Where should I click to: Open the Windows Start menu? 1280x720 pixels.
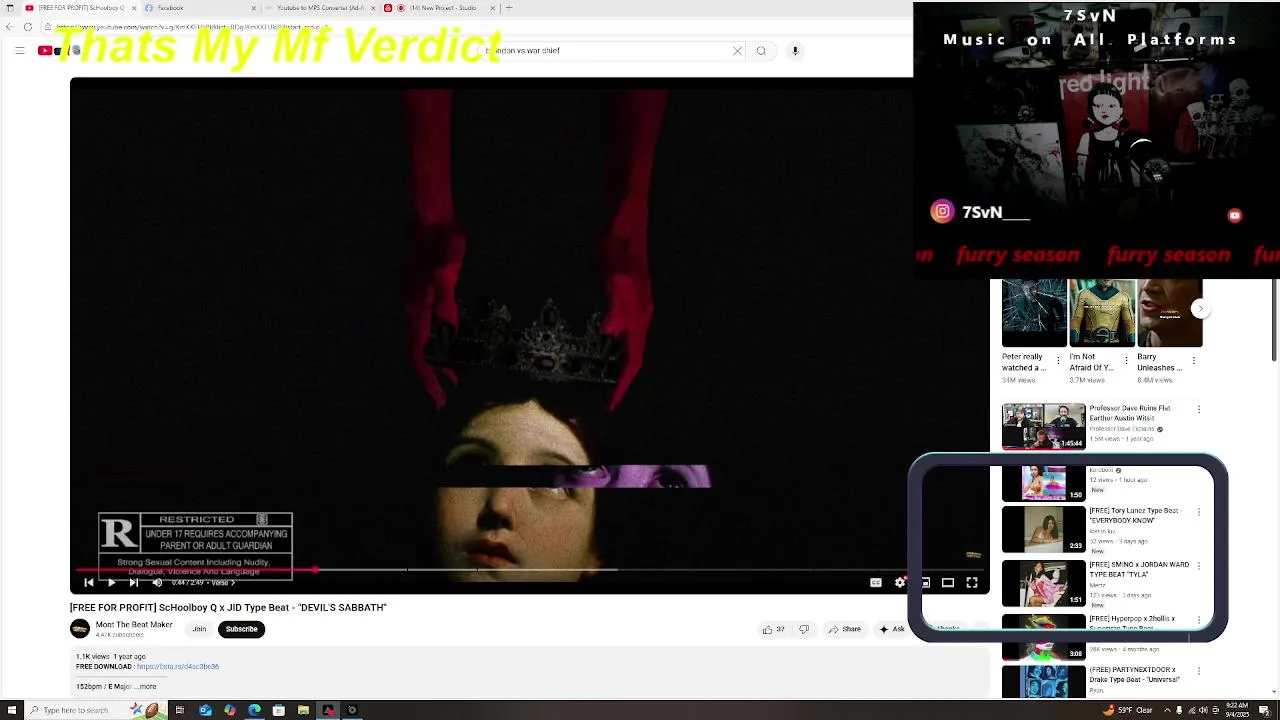11,710
